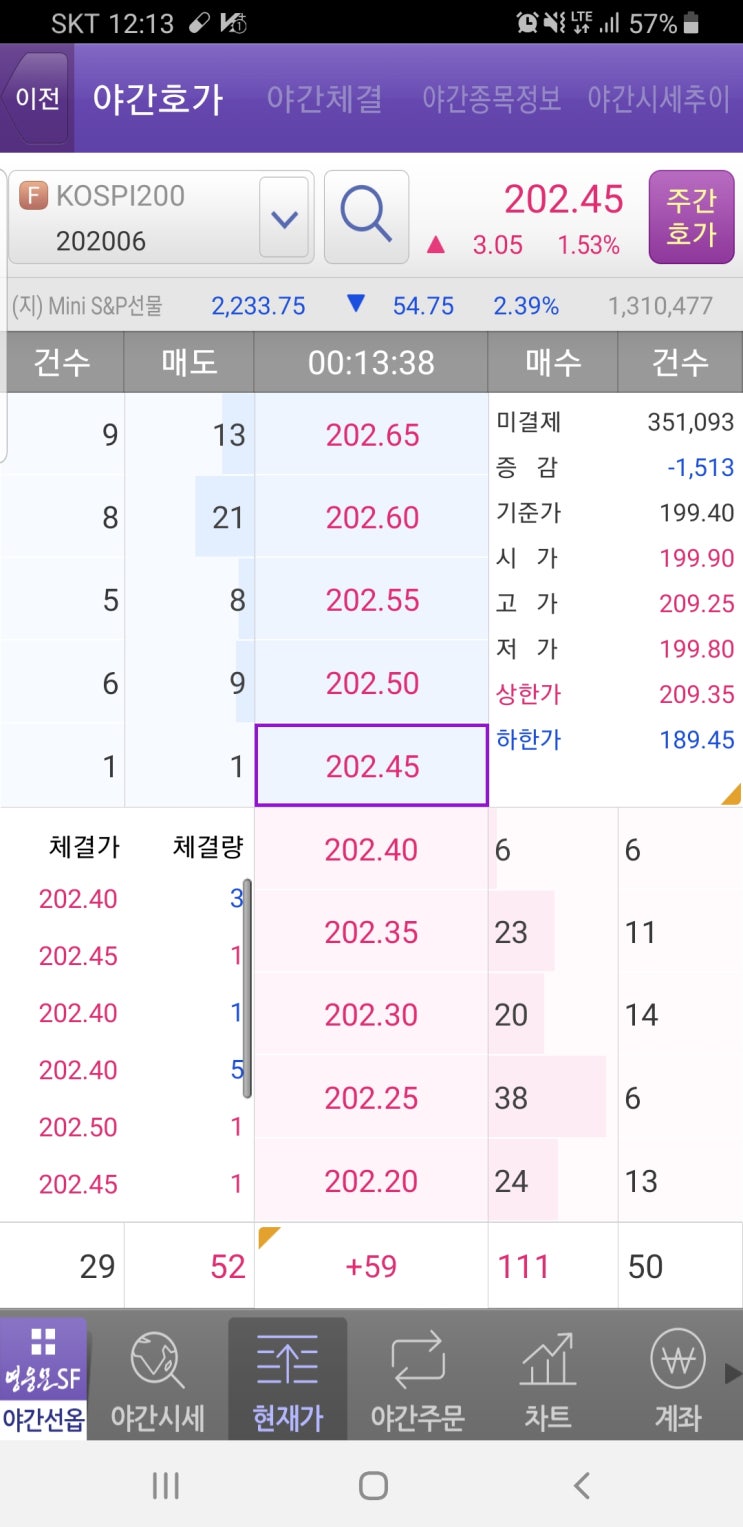The image size is (743, 1527).
Task: Click orange triangle below the 하한가 value
Action: (x=732, y=795)
